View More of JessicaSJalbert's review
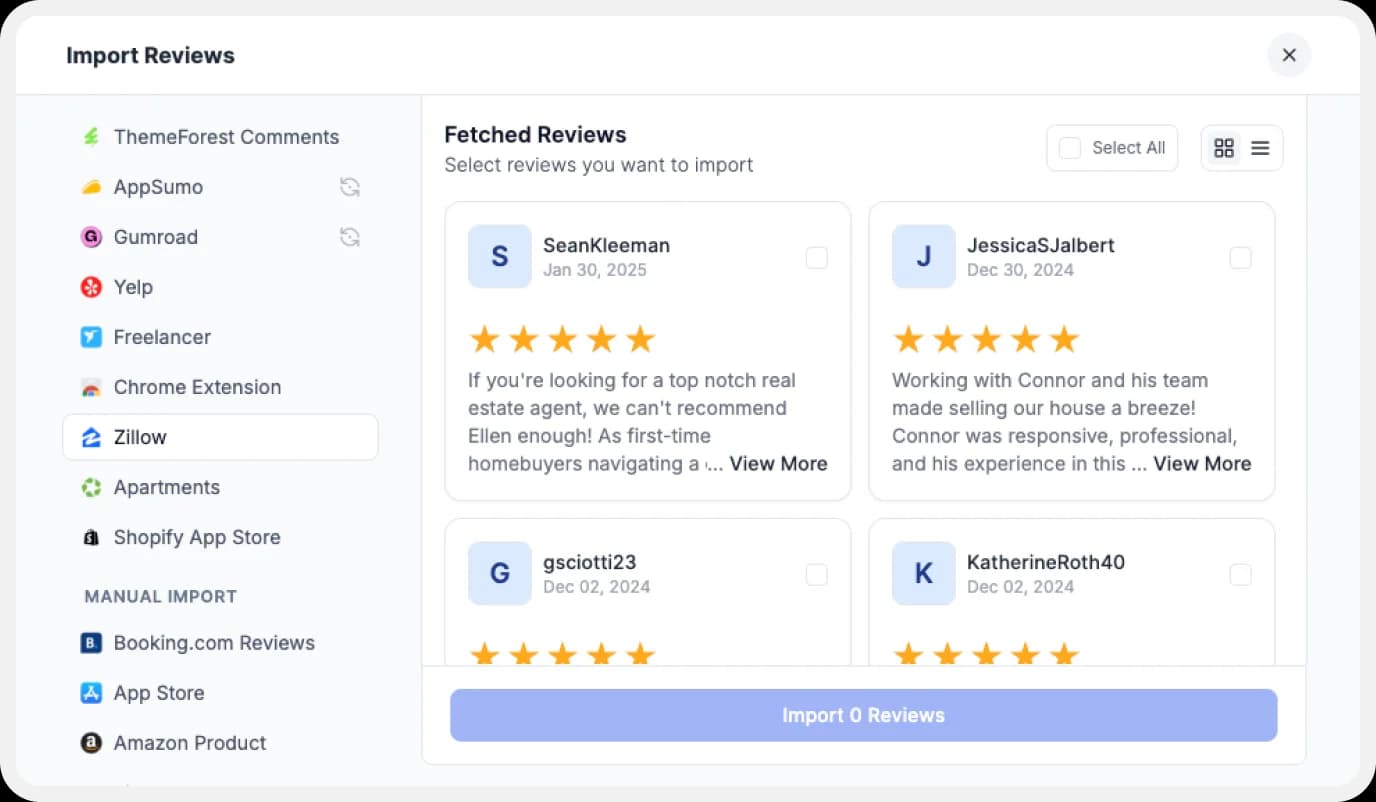The height and width of the screenshot is (802, 1376). point(1202,463)
